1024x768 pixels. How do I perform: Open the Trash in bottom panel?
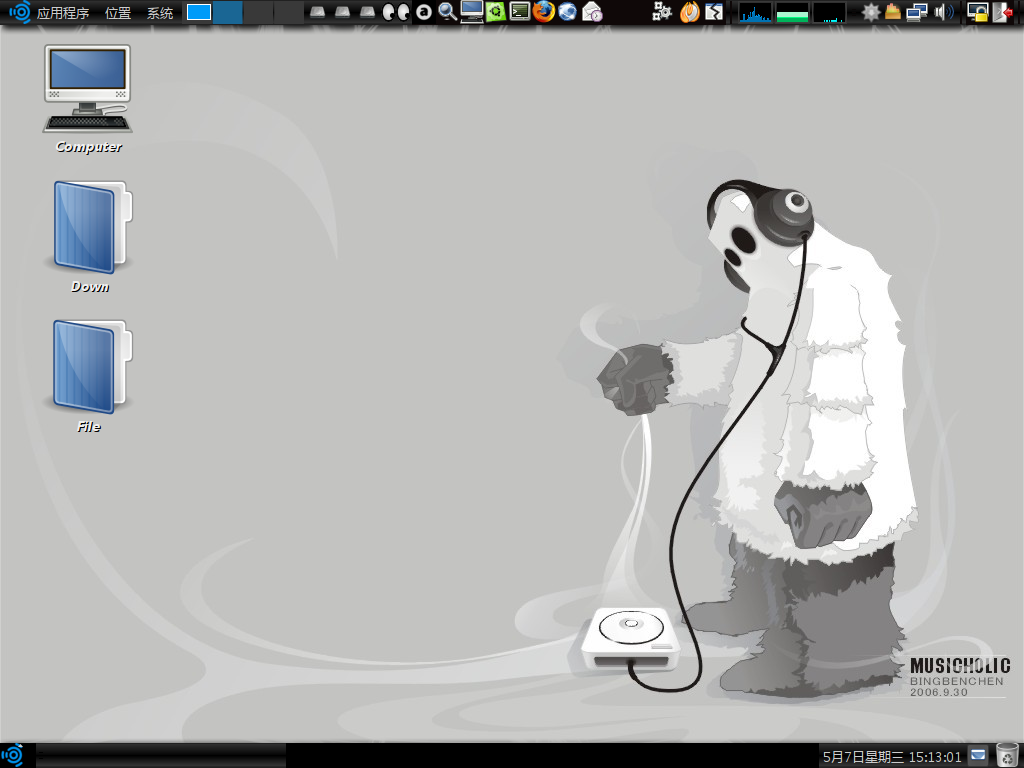pyautogui.click(x=1007, y=756)
